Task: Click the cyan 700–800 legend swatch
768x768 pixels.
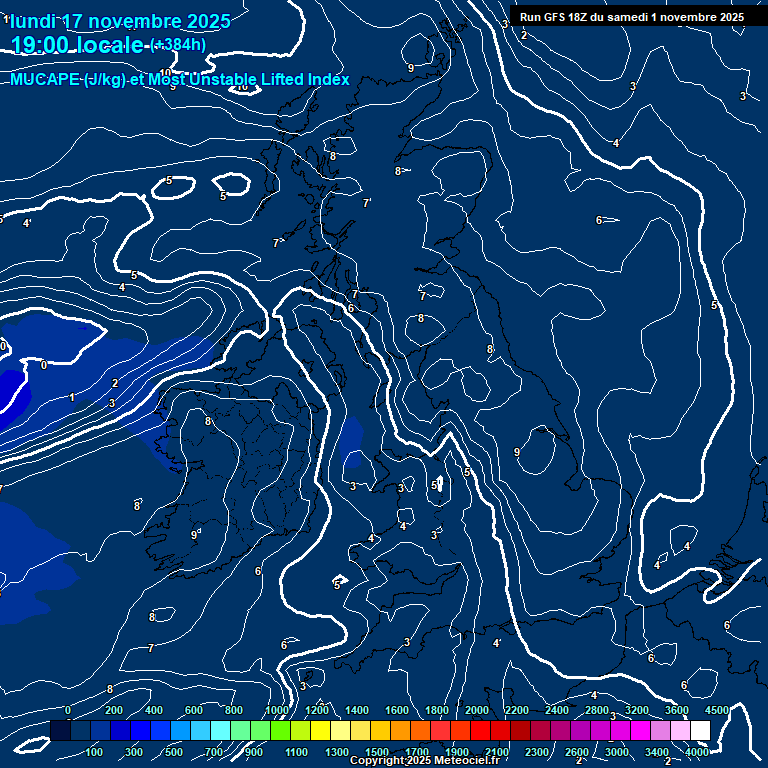Action: coord(220,730)
